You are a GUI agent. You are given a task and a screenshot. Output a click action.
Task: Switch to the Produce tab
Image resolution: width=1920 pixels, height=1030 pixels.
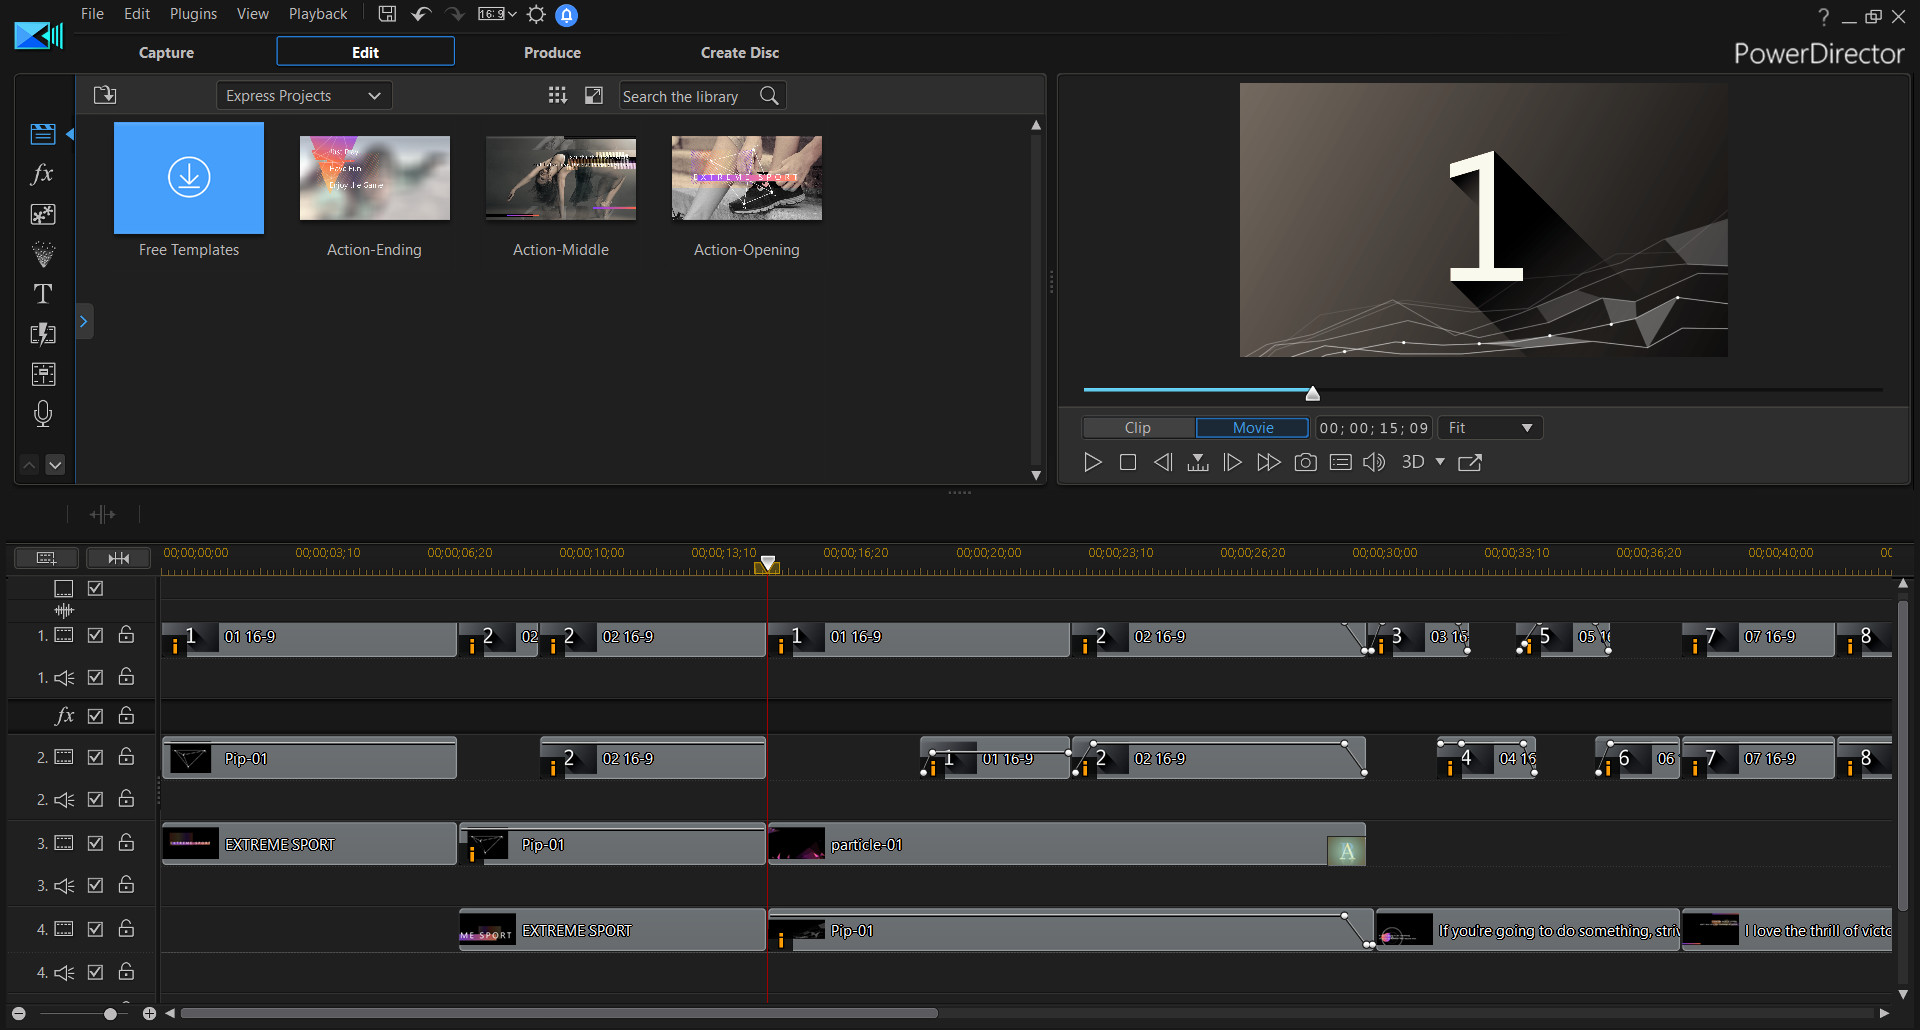pyautogui.click(x=552, y=52)
